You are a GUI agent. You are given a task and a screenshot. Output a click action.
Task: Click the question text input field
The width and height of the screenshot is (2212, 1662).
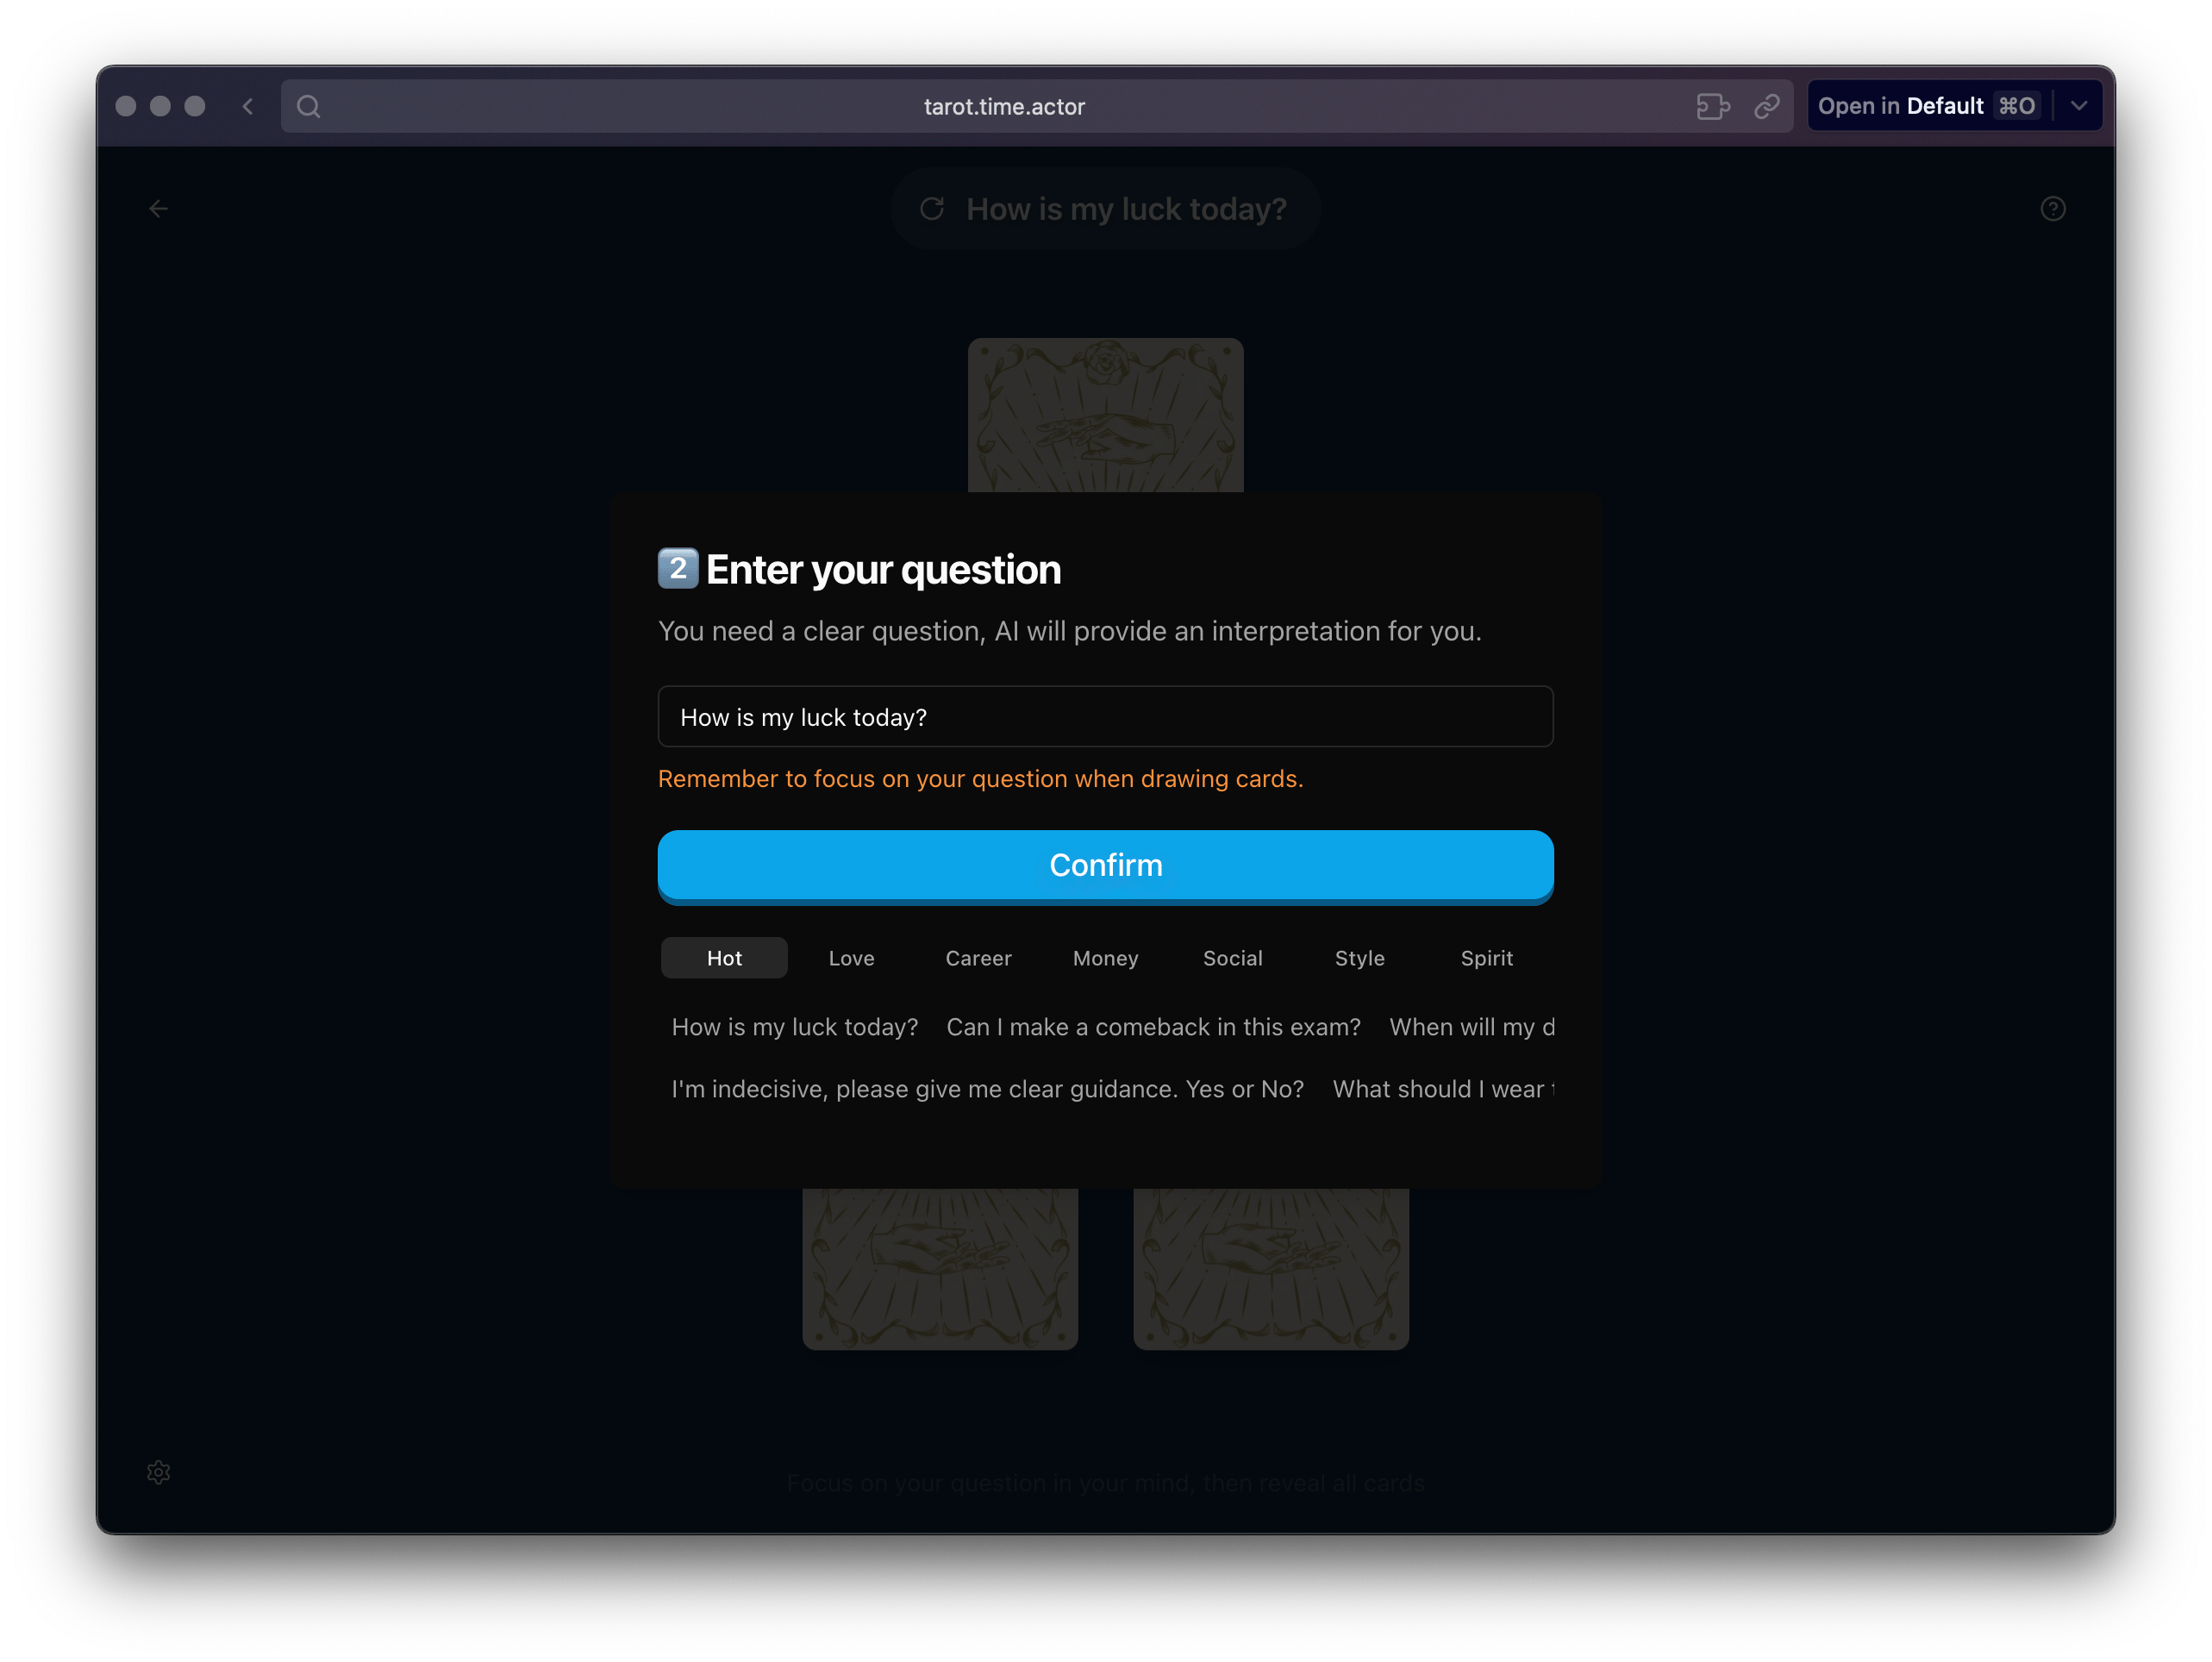coord(1105,717)
